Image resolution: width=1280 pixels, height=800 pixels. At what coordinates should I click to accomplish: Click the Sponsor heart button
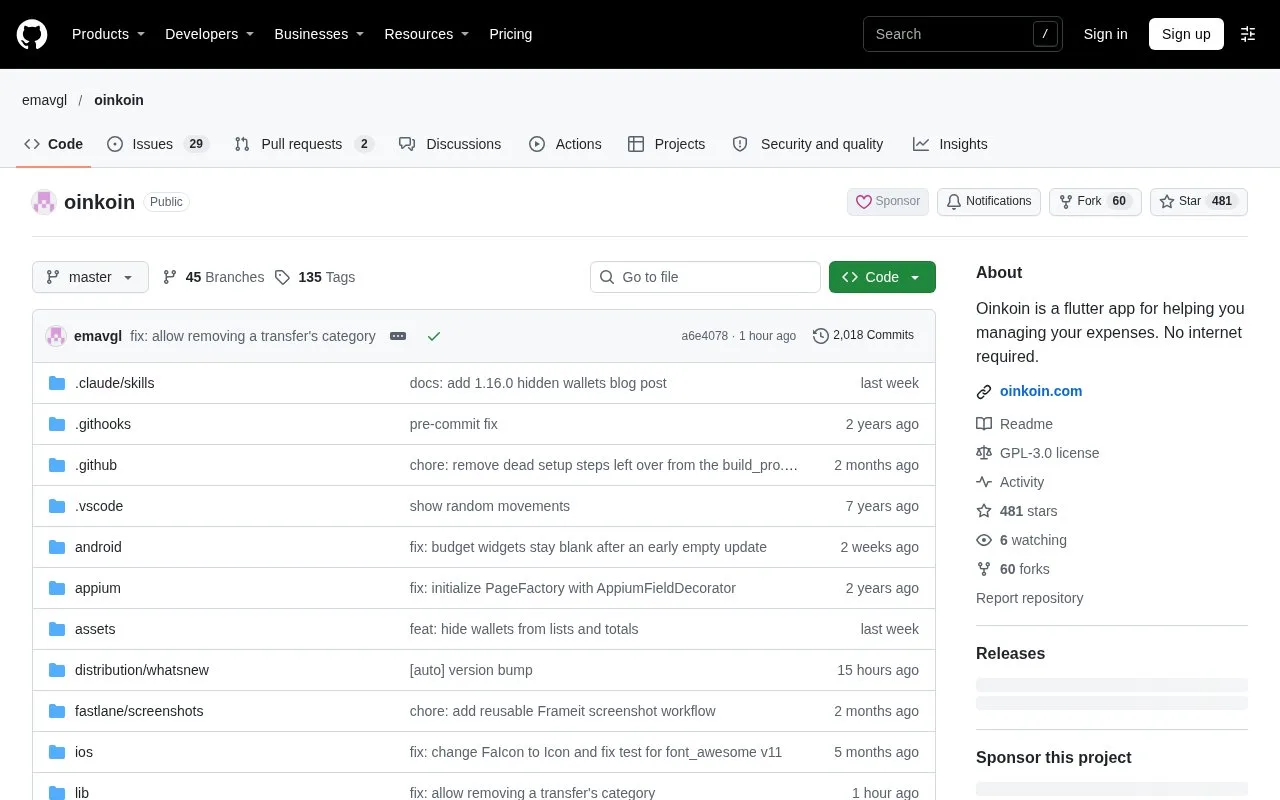[x=888, y=201]
